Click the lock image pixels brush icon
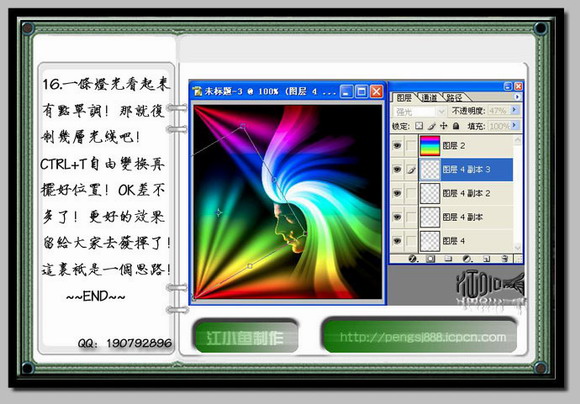580x404 pixels. tap(431, 126)
